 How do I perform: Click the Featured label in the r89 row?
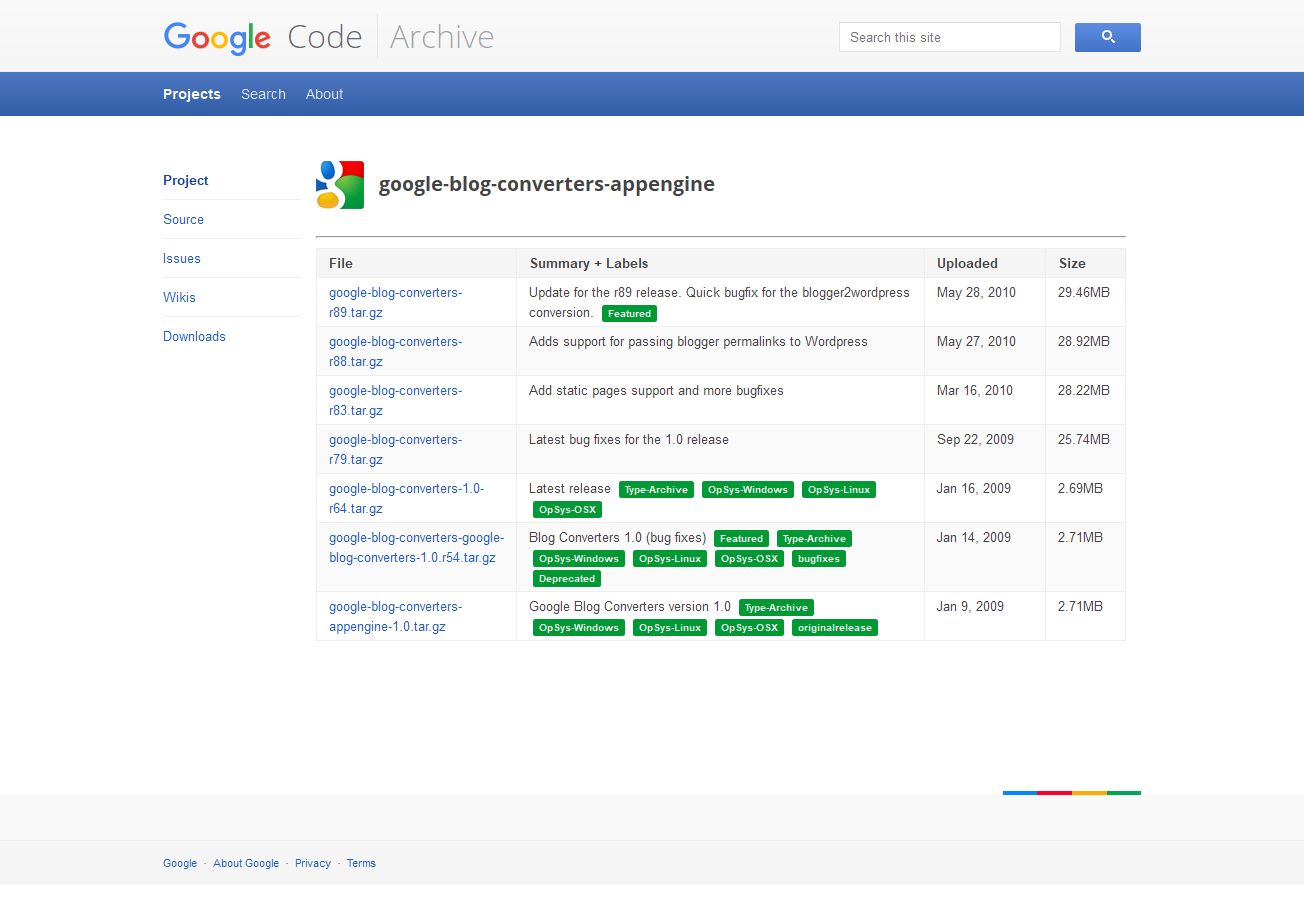[x=629, y=313]
